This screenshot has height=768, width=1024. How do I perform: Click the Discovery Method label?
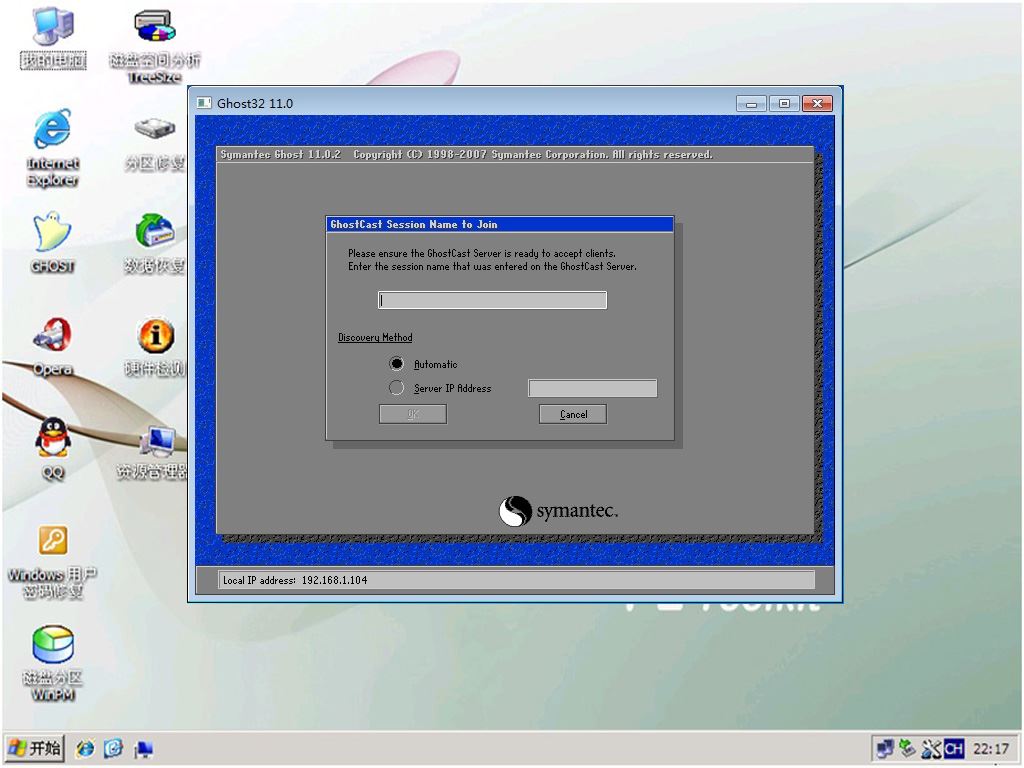pyautogui.click(x=375, y=338)
